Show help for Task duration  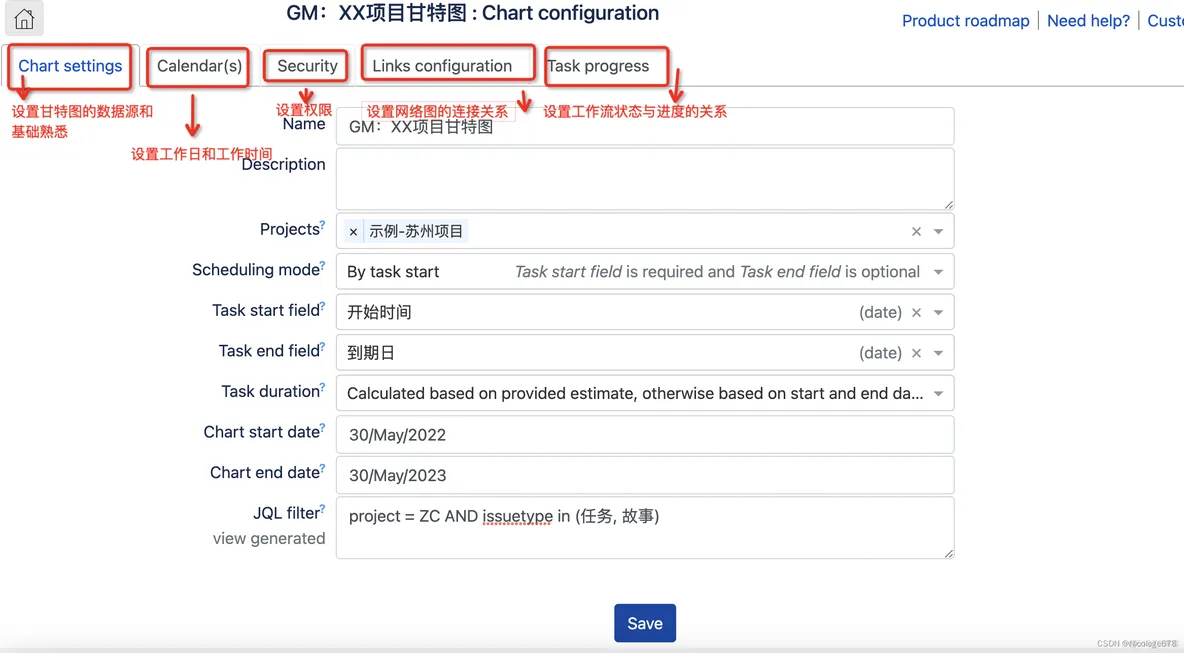322,387
